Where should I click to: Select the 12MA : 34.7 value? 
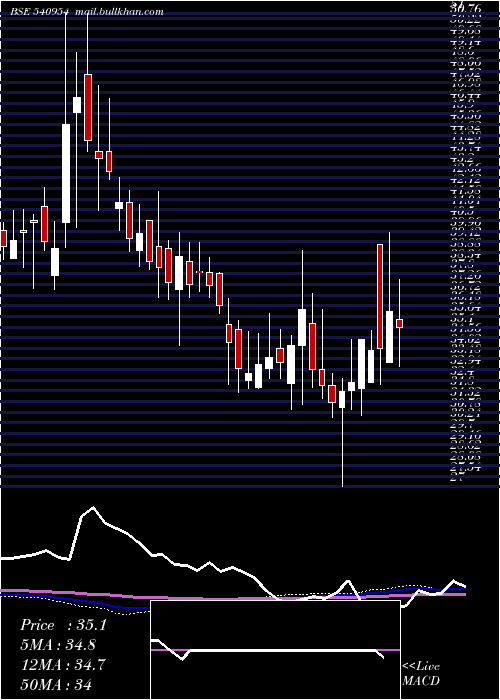point(63,665)
